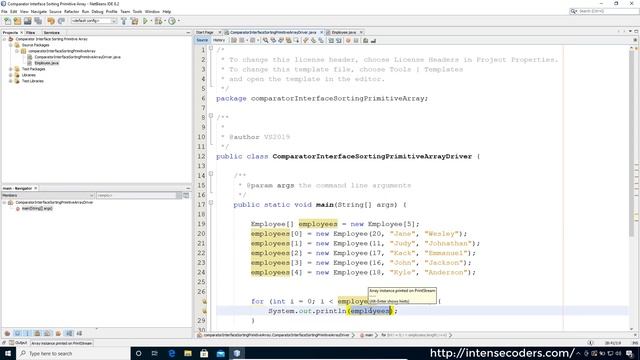Click editor Shift Line Right icon
This screenshot has height=360, width=640.
[339, 40]
